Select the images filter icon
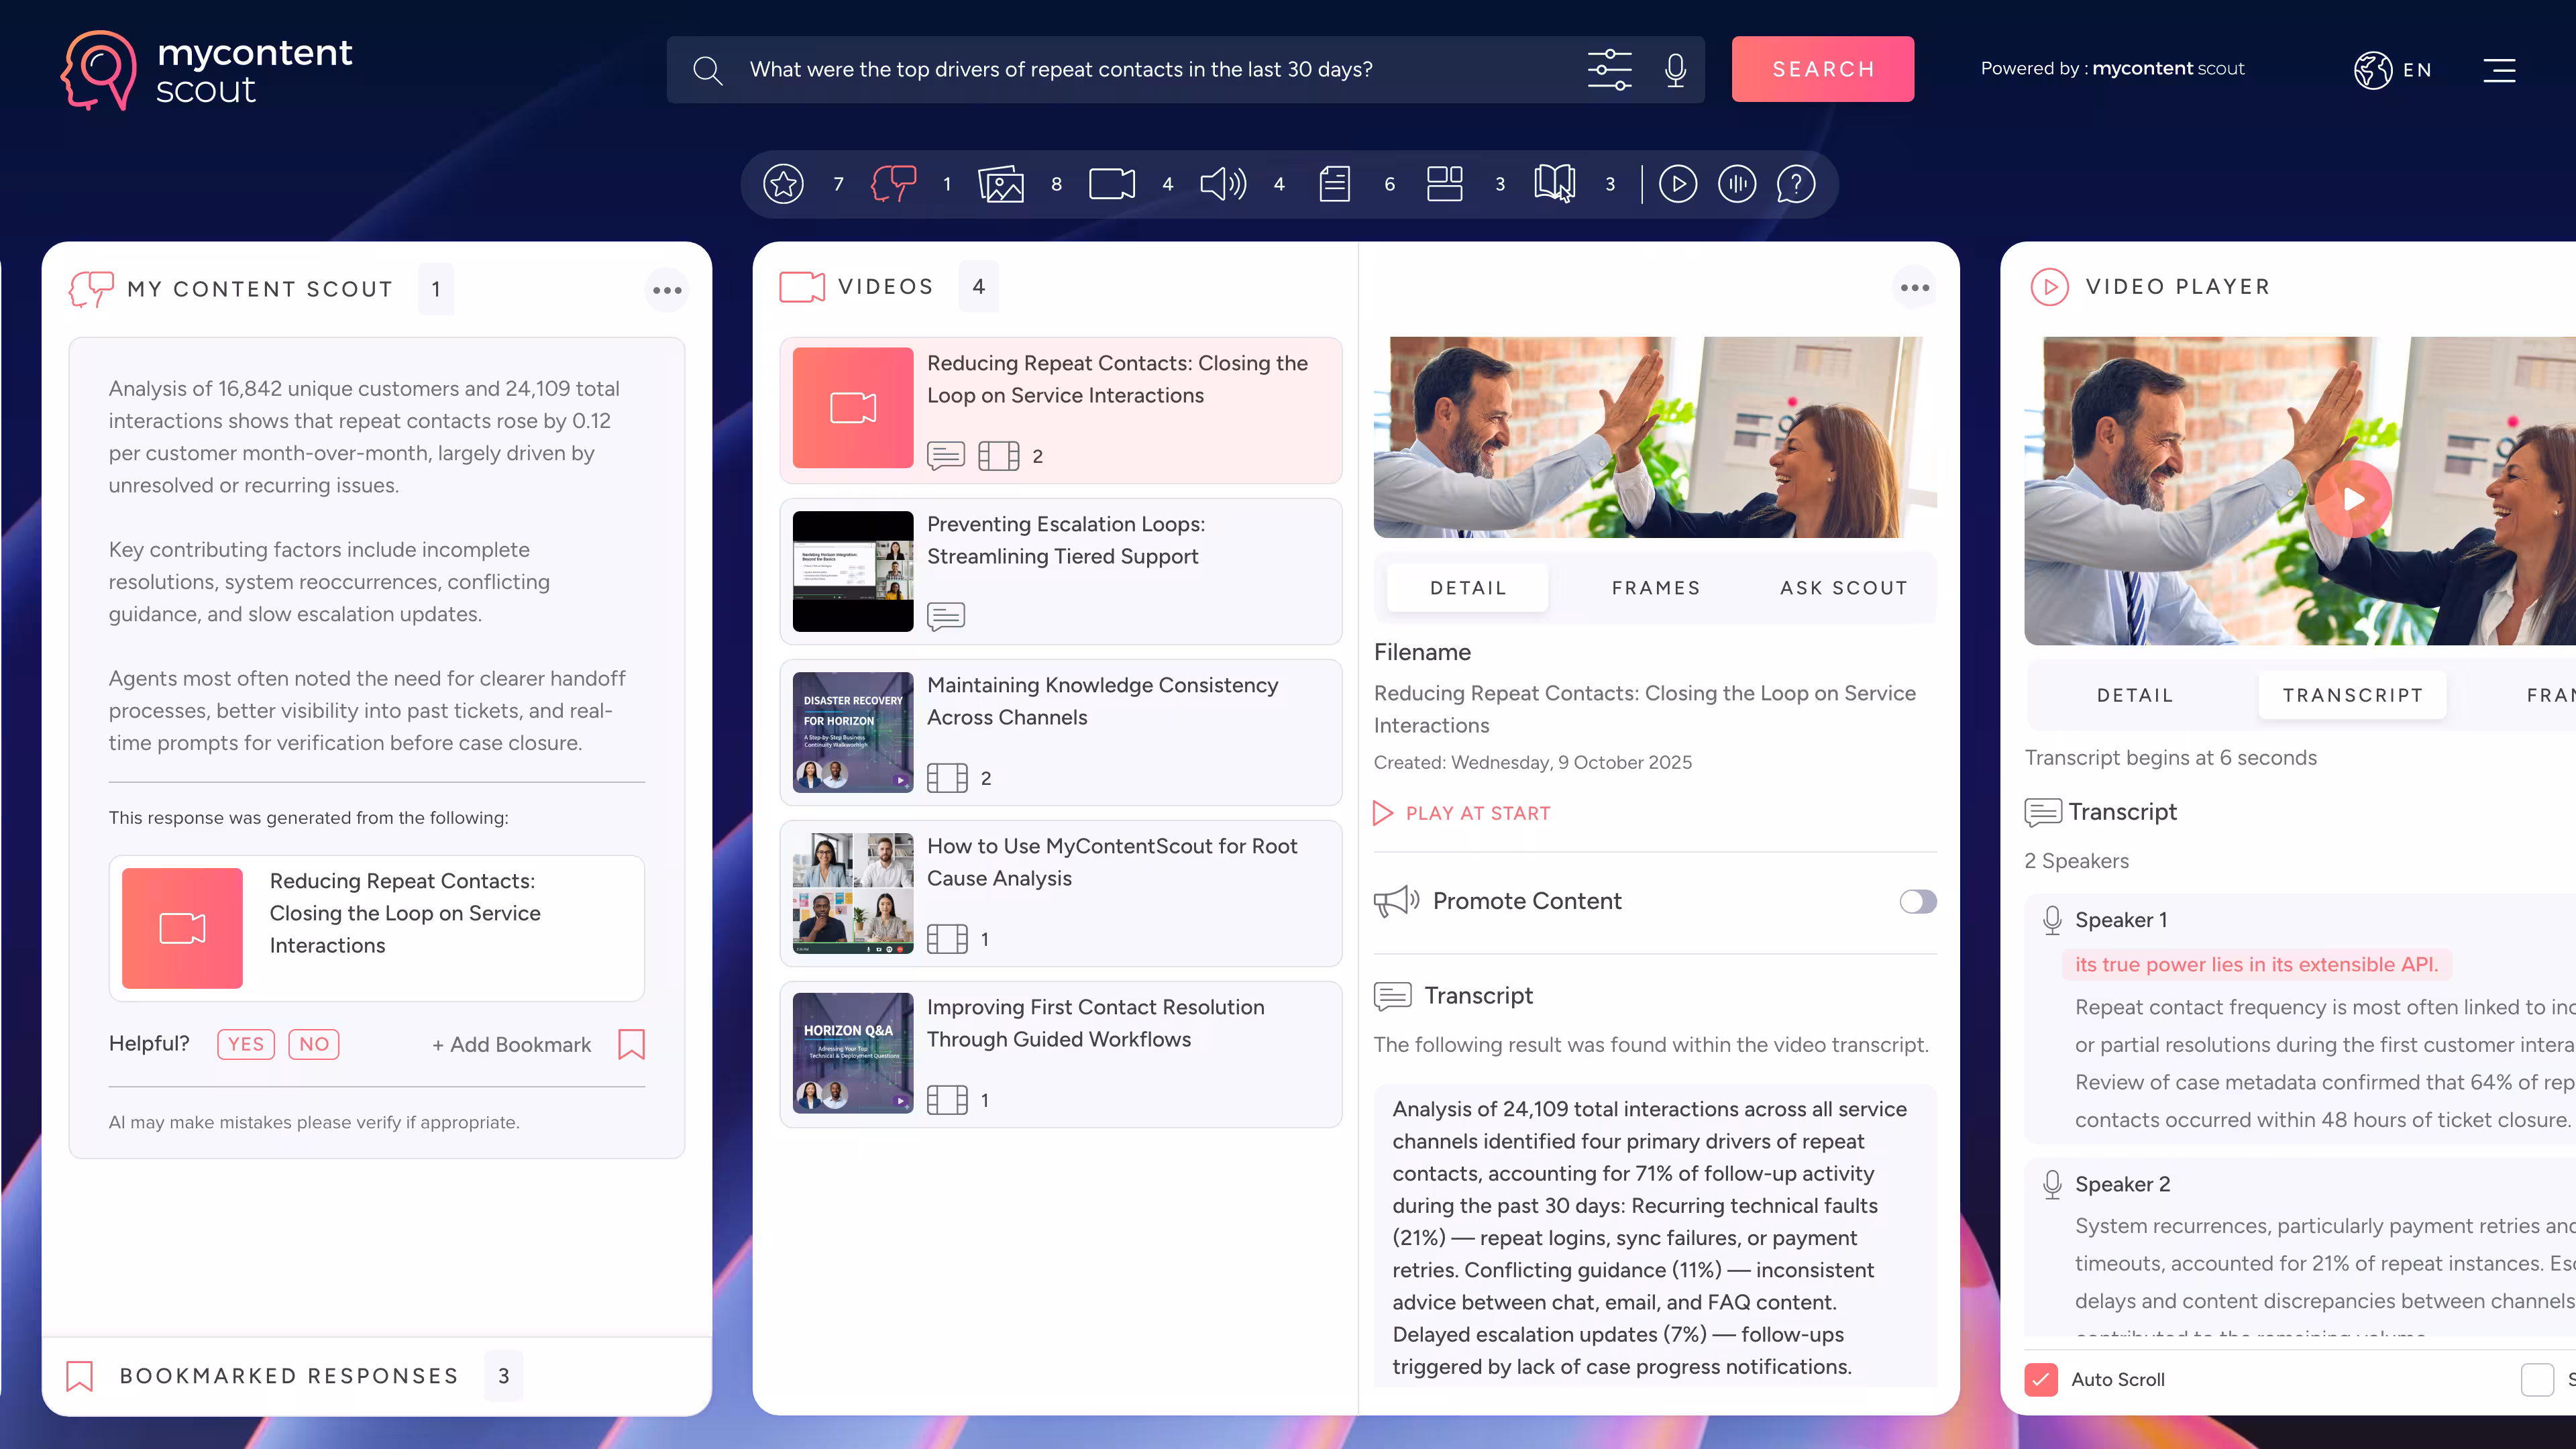Screen dimensions: 2576x1449 click(x=1001, y=184)
